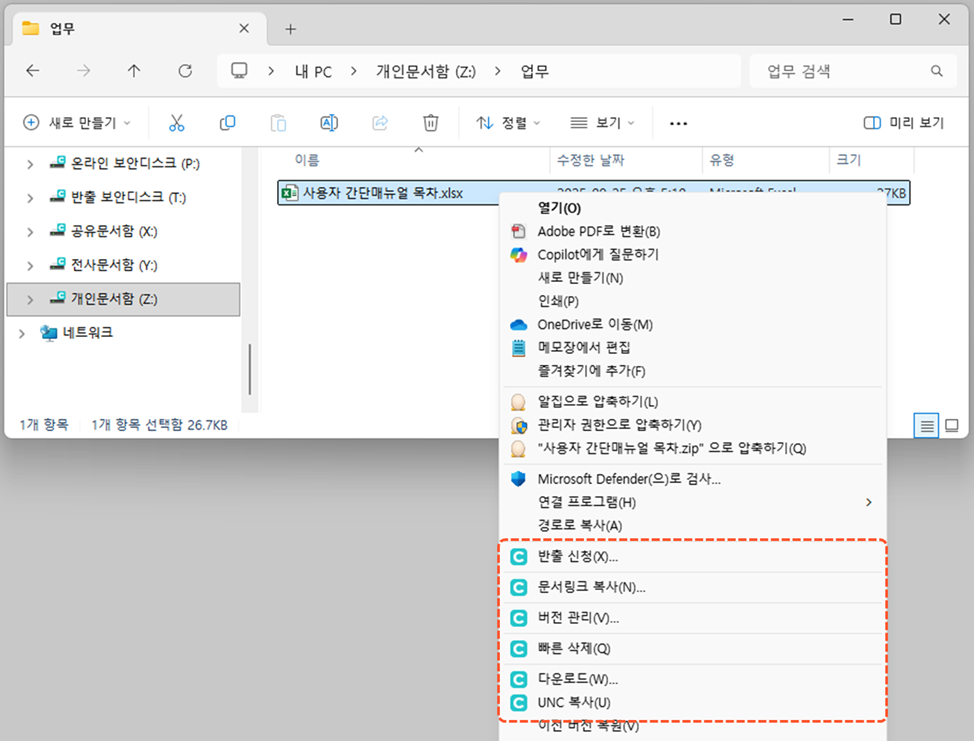Click the Up arrow navigation icon
Viewport: 974px width, 741px height.
point(134,71)
